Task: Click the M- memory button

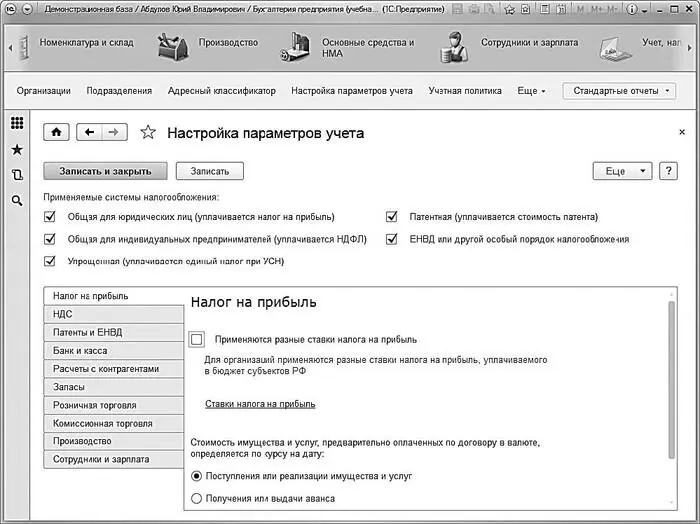Action: [613, 9]
